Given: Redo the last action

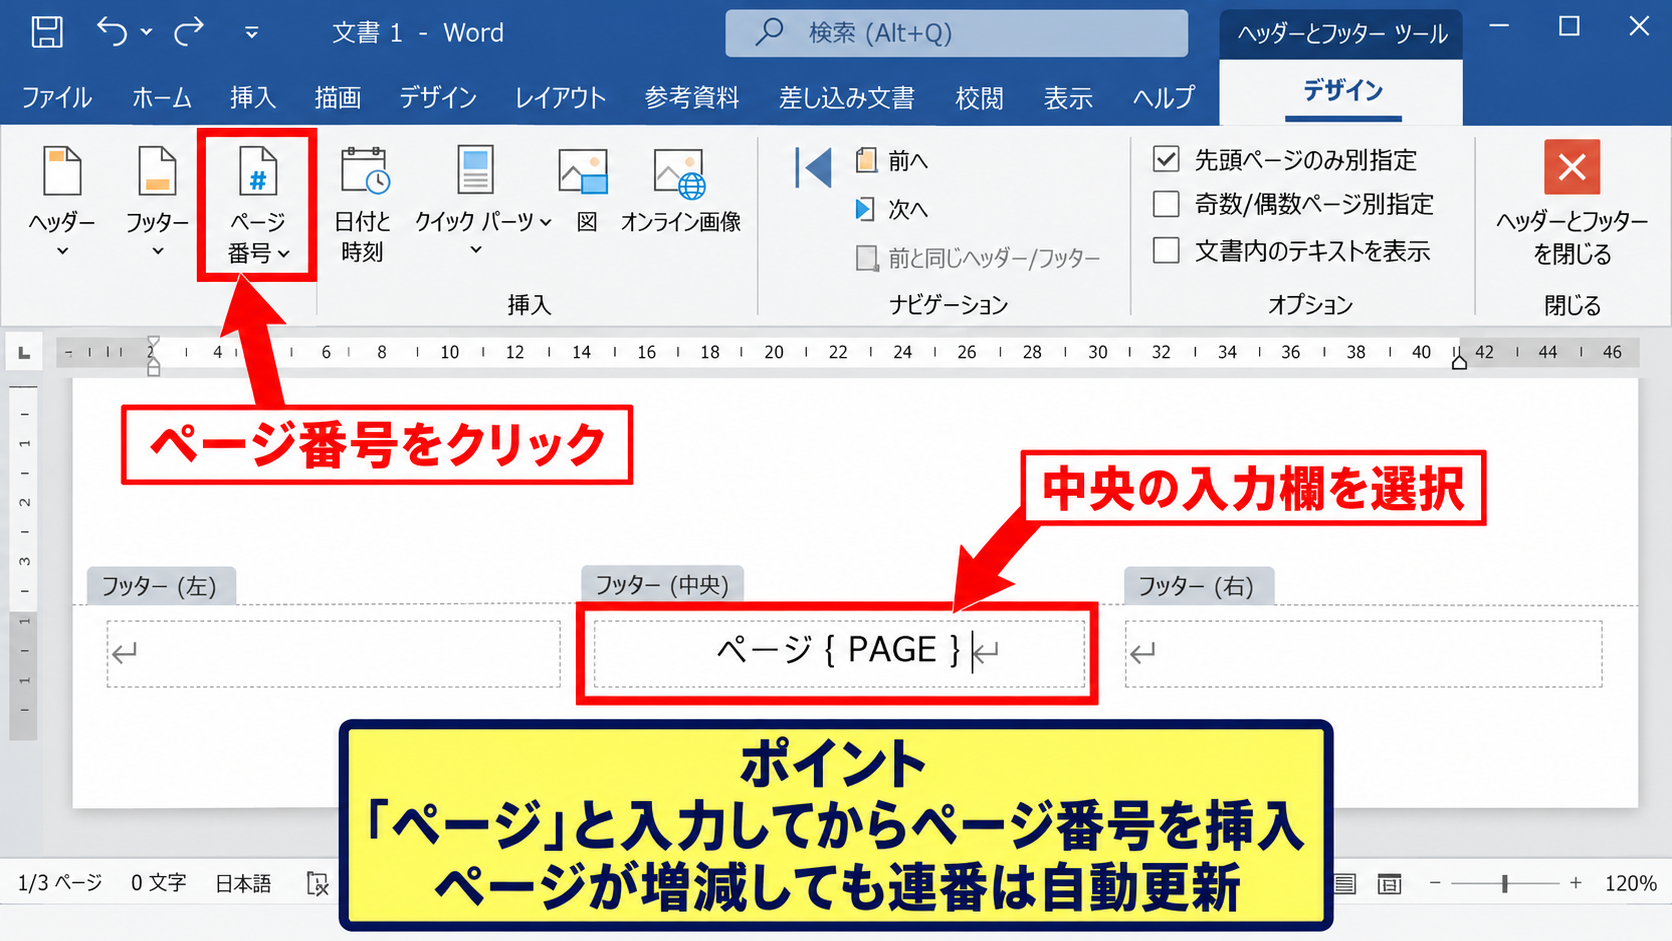Looking at the screenshot, I should [188, 32].
